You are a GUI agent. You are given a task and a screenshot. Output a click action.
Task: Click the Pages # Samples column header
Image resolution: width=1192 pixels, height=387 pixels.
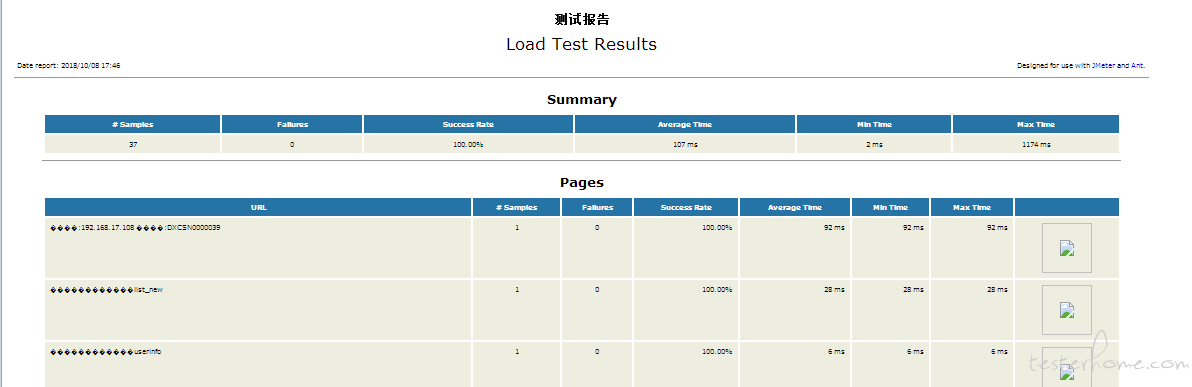click(517, 207)
